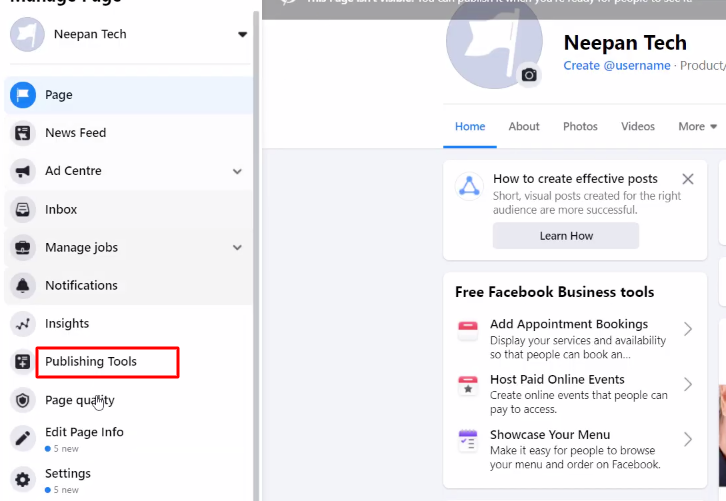Click the Neepan Tech profile picture
This screenshot has height=501, width=726.
(494, 41)
